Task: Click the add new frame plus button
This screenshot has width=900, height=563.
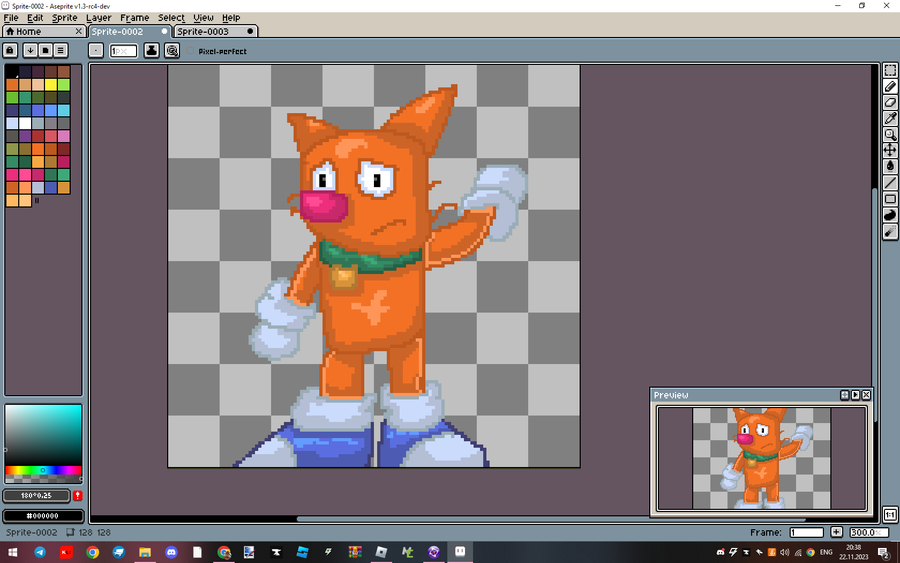Action: point(836,532)
